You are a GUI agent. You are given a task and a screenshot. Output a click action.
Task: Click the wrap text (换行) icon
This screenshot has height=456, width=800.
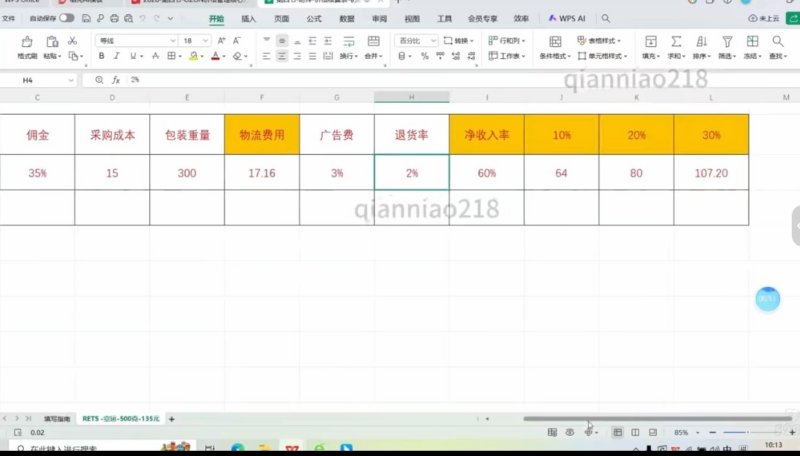[x=349, y=41]
